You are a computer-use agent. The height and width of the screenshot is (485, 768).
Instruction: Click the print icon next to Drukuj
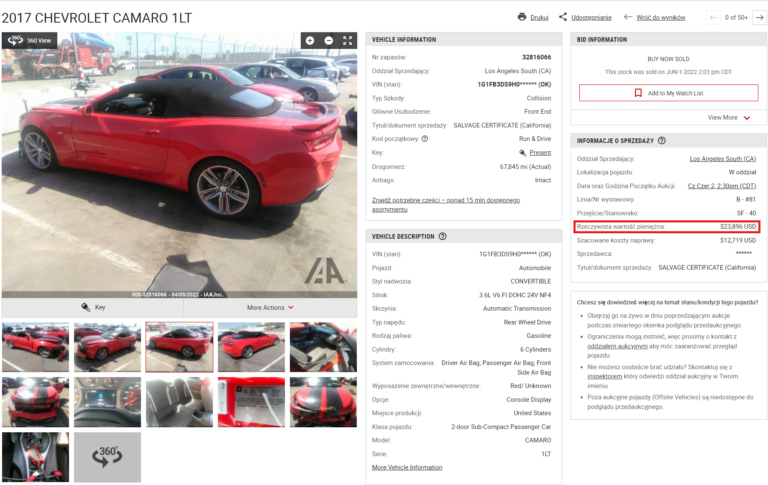(522, 17)
